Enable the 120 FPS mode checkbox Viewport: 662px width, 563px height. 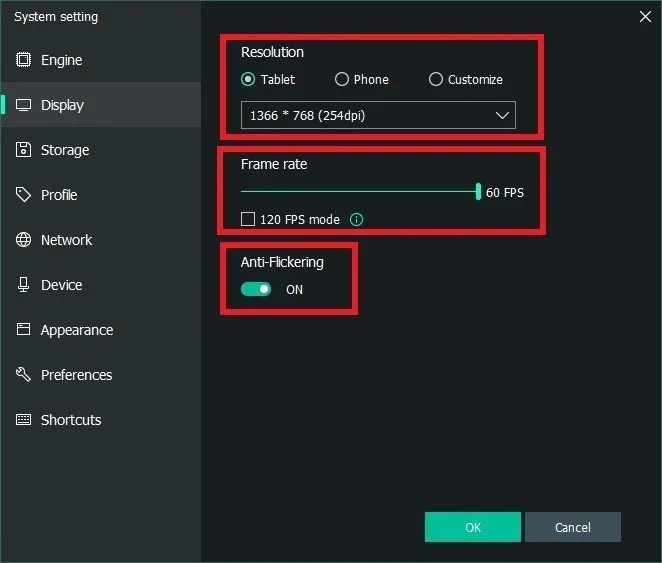tap(248, 219)
